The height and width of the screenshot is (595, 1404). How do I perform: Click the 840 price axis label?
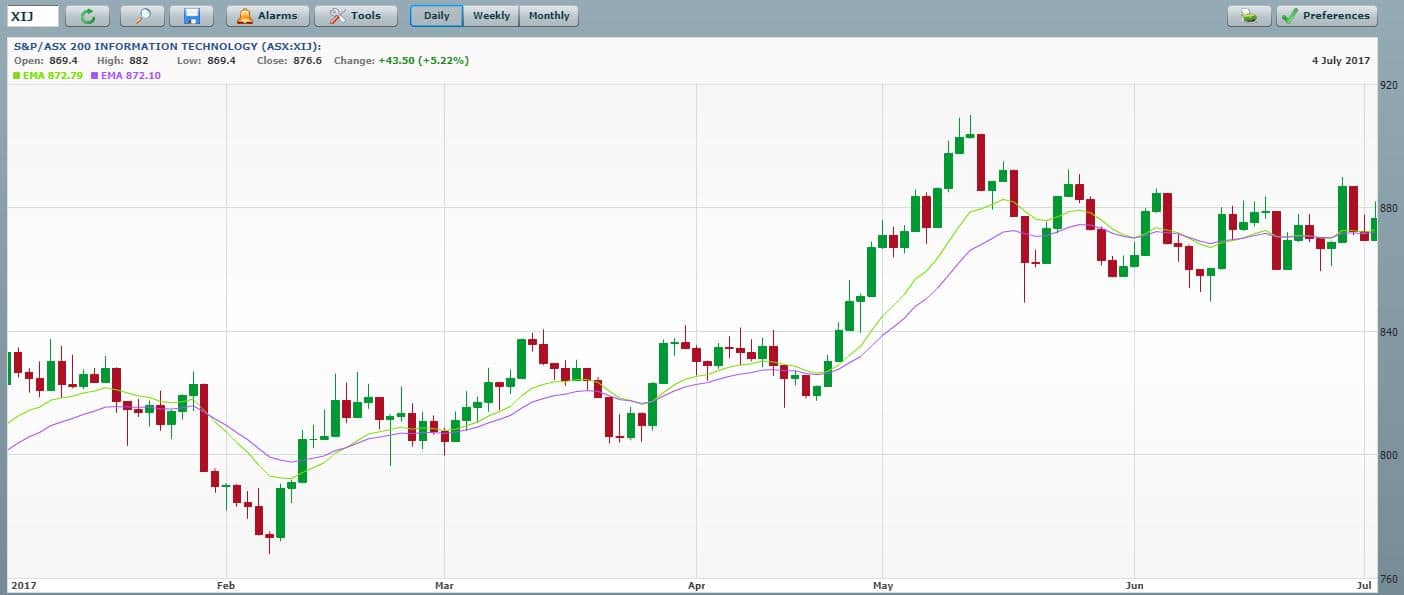pos(1389,333)
